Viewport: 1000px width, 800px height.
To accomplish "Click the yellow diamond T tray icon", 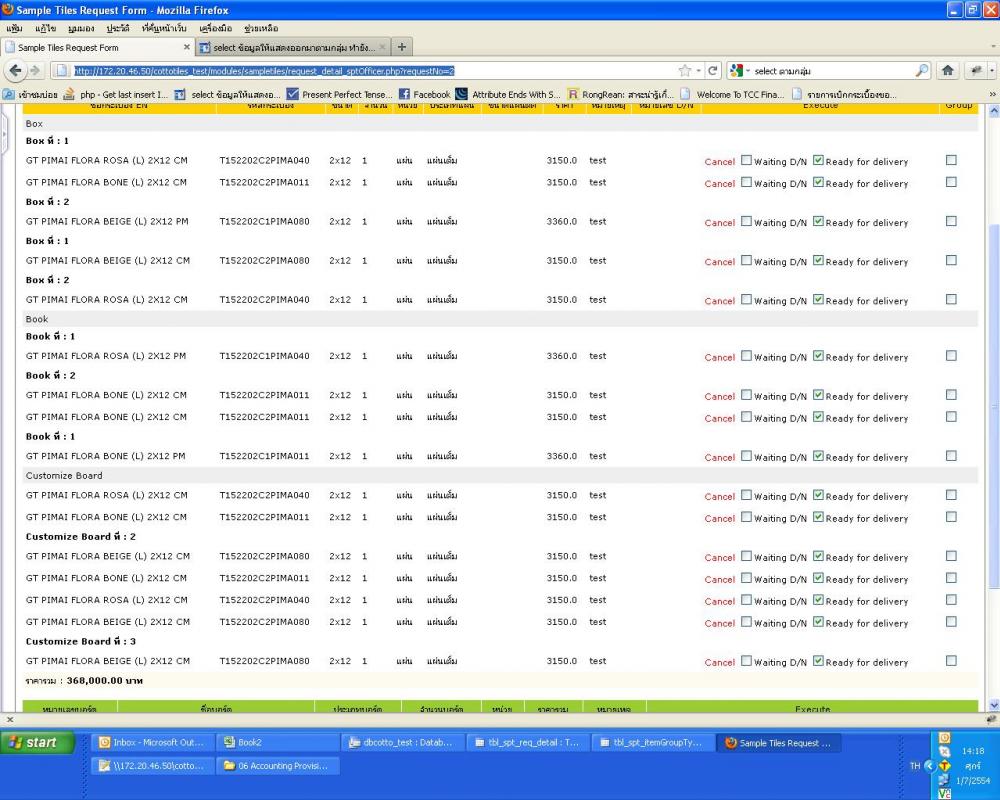I will pyautogui.click(x=945, y=766).
